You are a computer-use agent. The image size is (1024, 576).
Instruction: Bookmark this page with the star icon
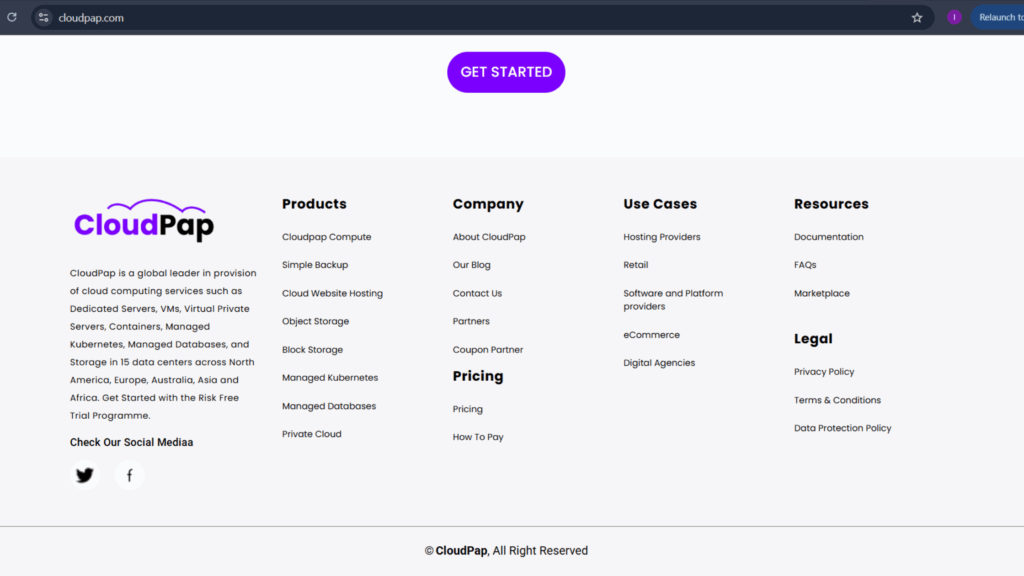(917, 17)
